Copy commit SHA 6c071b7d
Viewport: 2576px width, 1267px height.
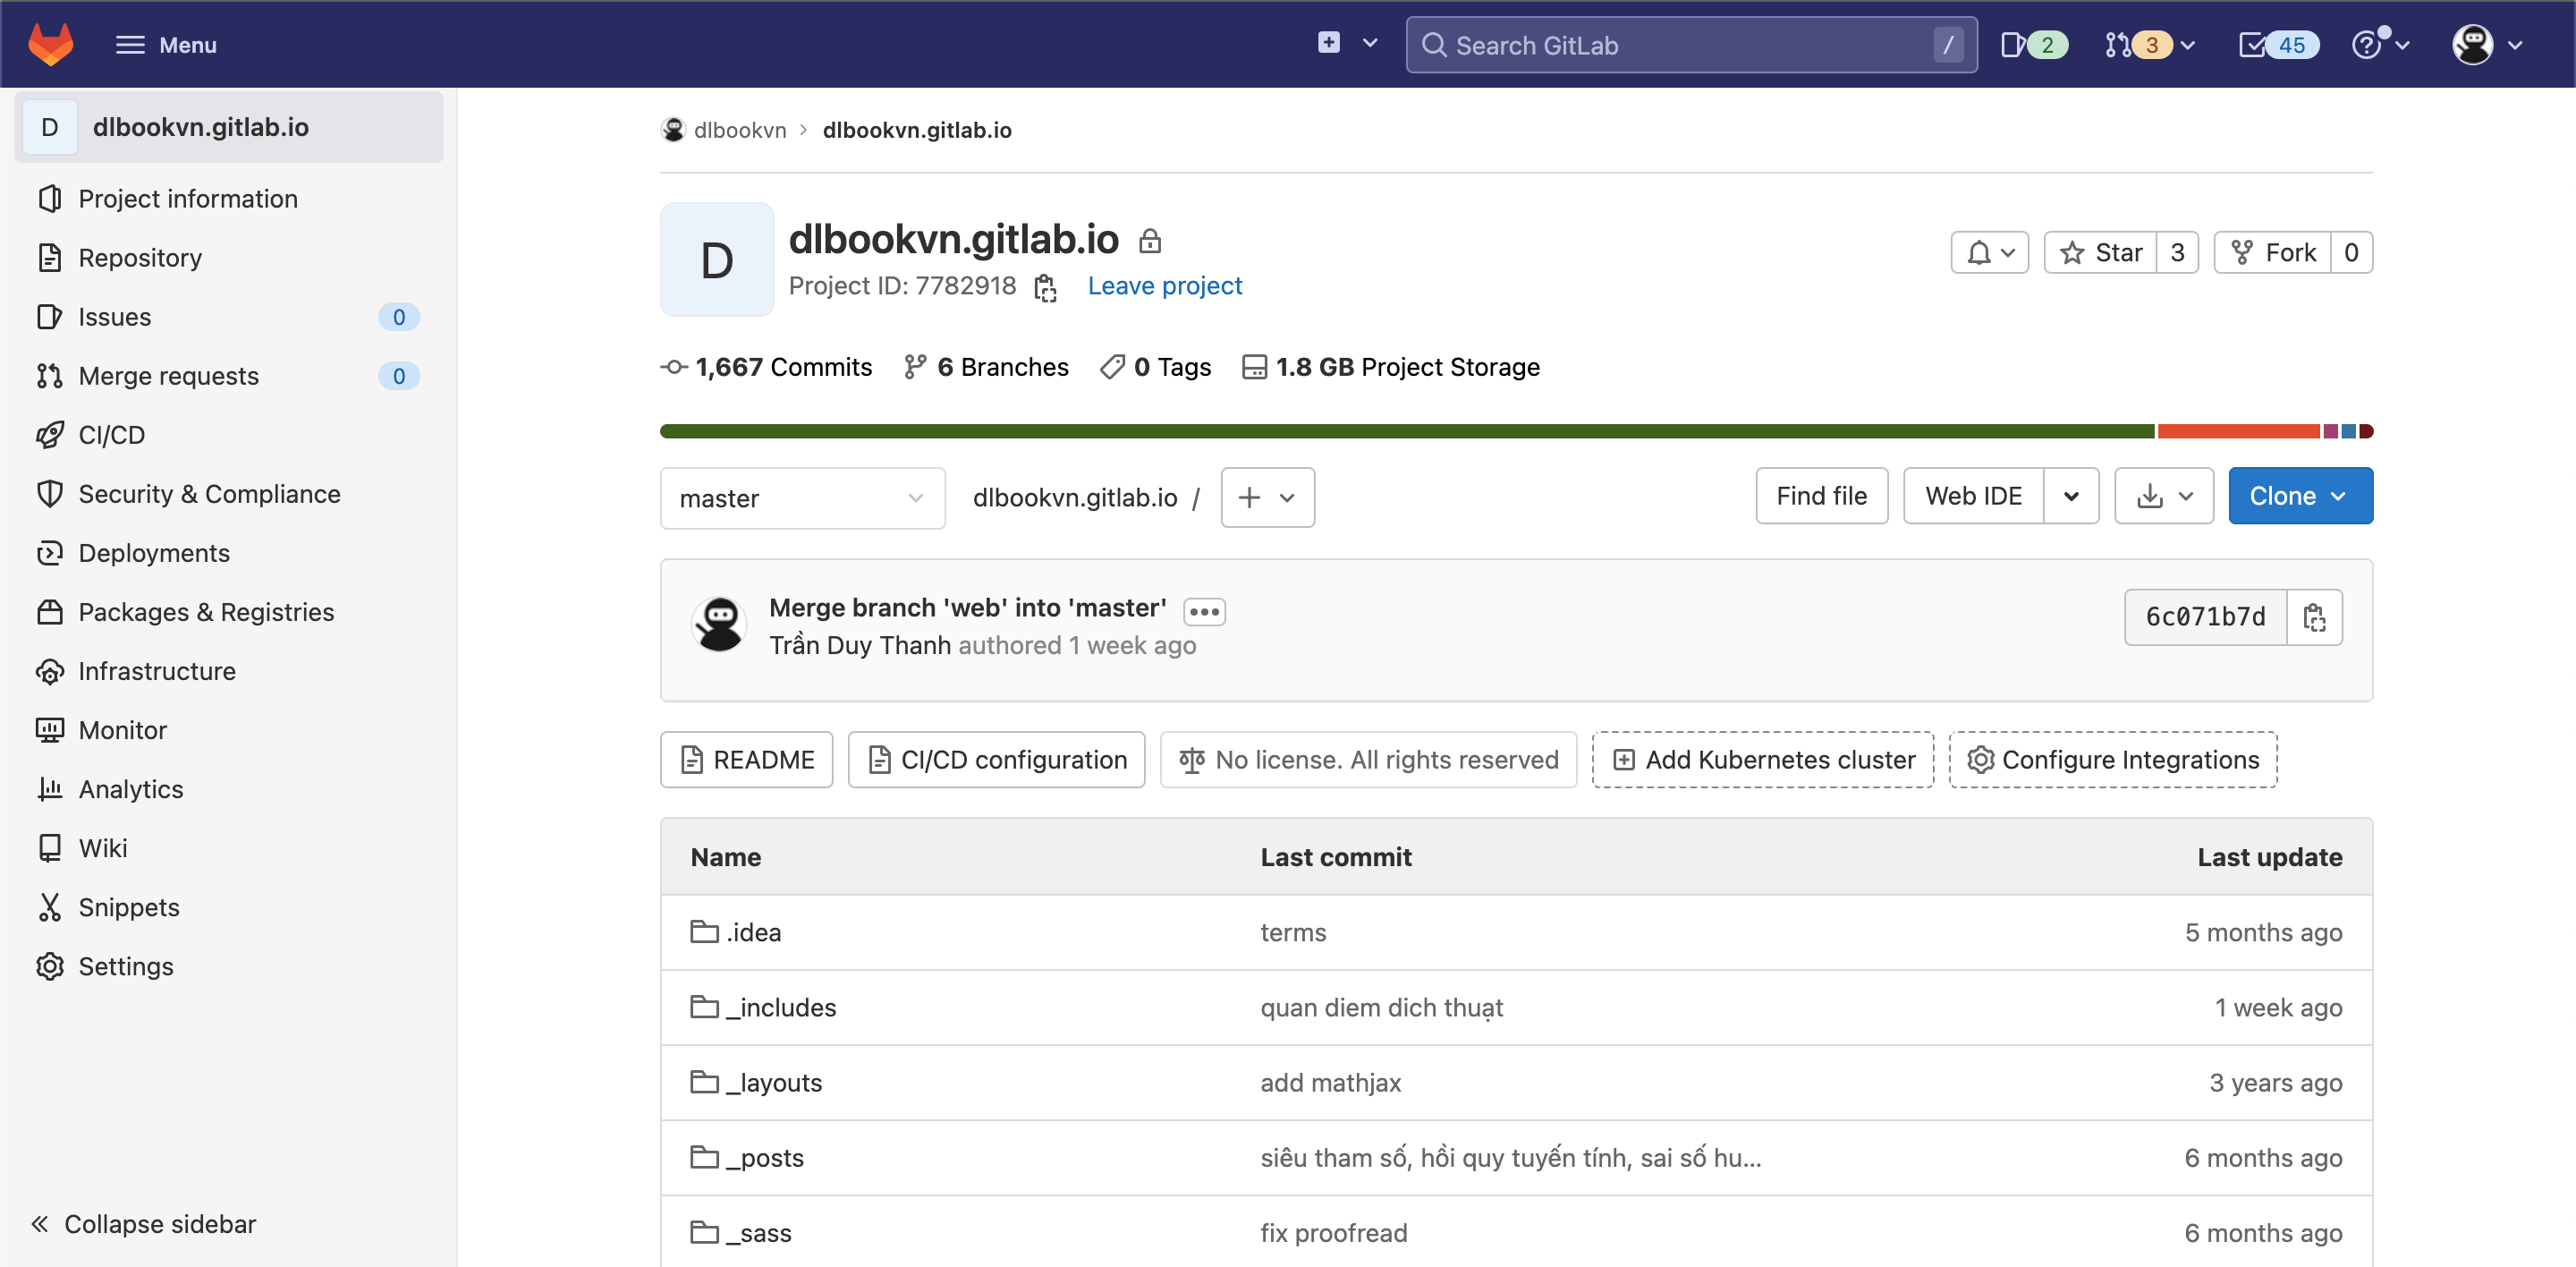(2313, 617)
